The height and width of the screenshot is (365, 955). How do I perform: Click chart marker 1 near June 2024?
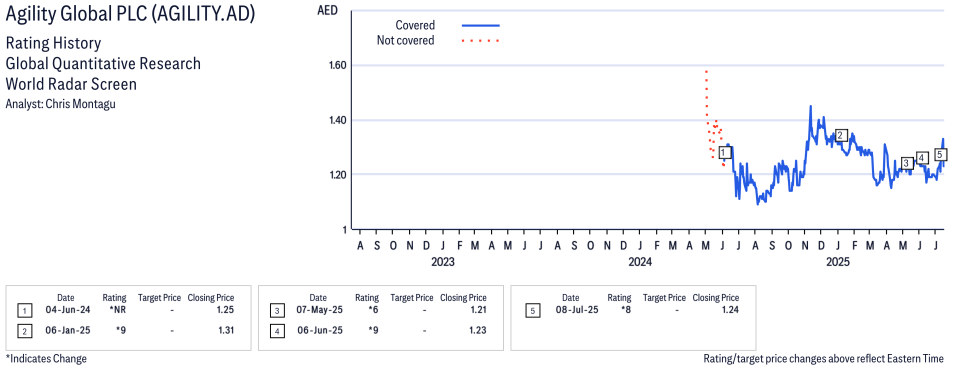point(724,152)
